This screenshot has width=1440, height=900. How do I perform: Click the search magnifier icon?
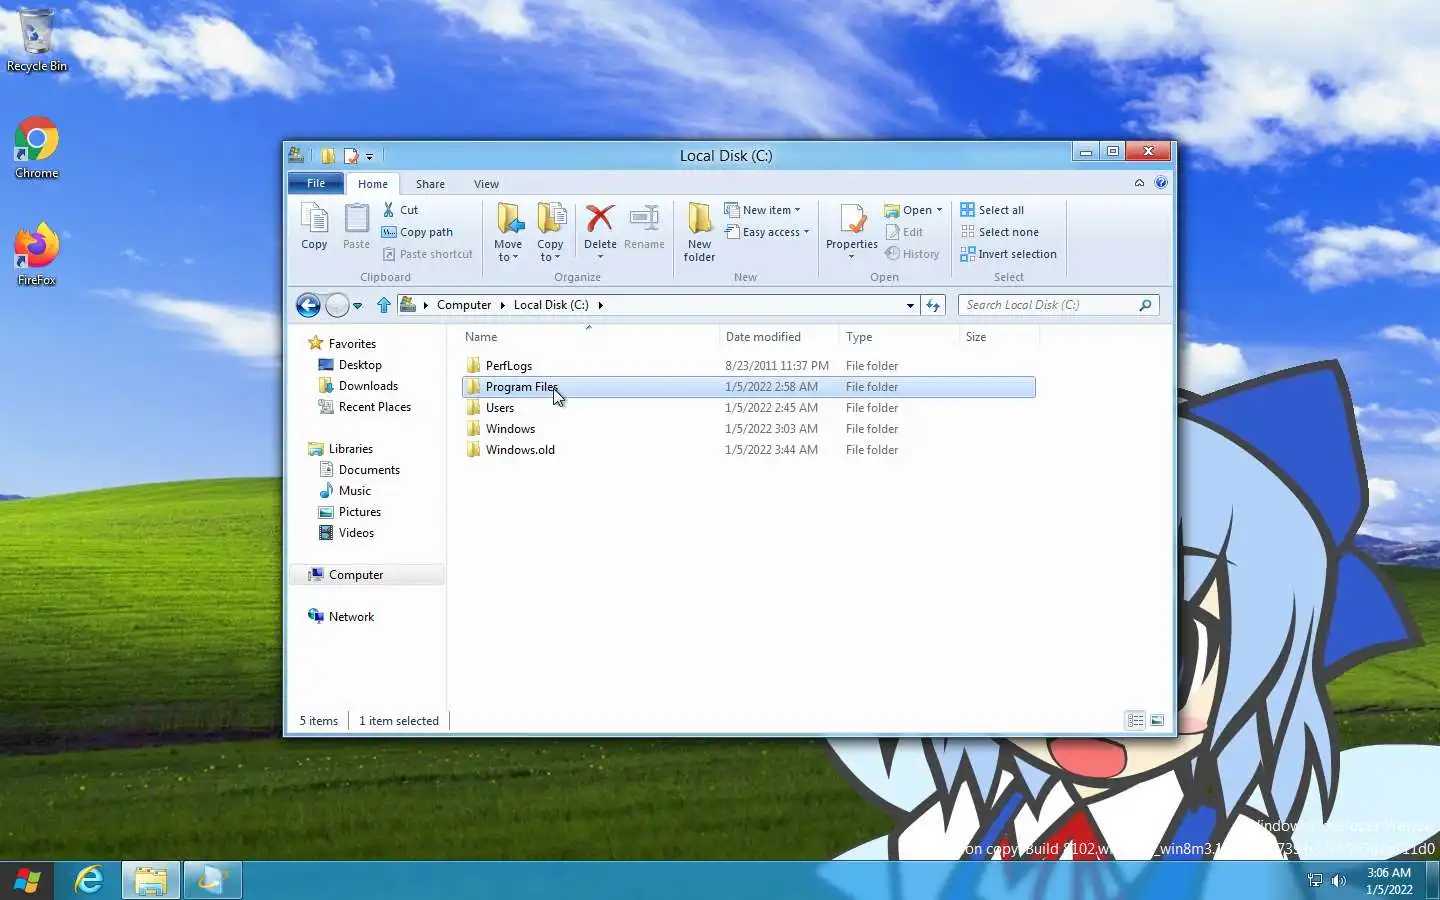pos(1145,305)
